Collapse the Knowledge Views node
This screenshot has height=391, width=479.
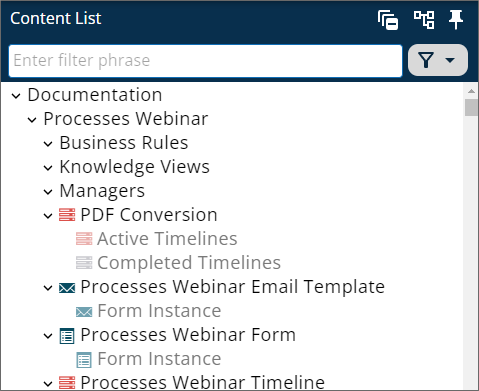(48, 168)
